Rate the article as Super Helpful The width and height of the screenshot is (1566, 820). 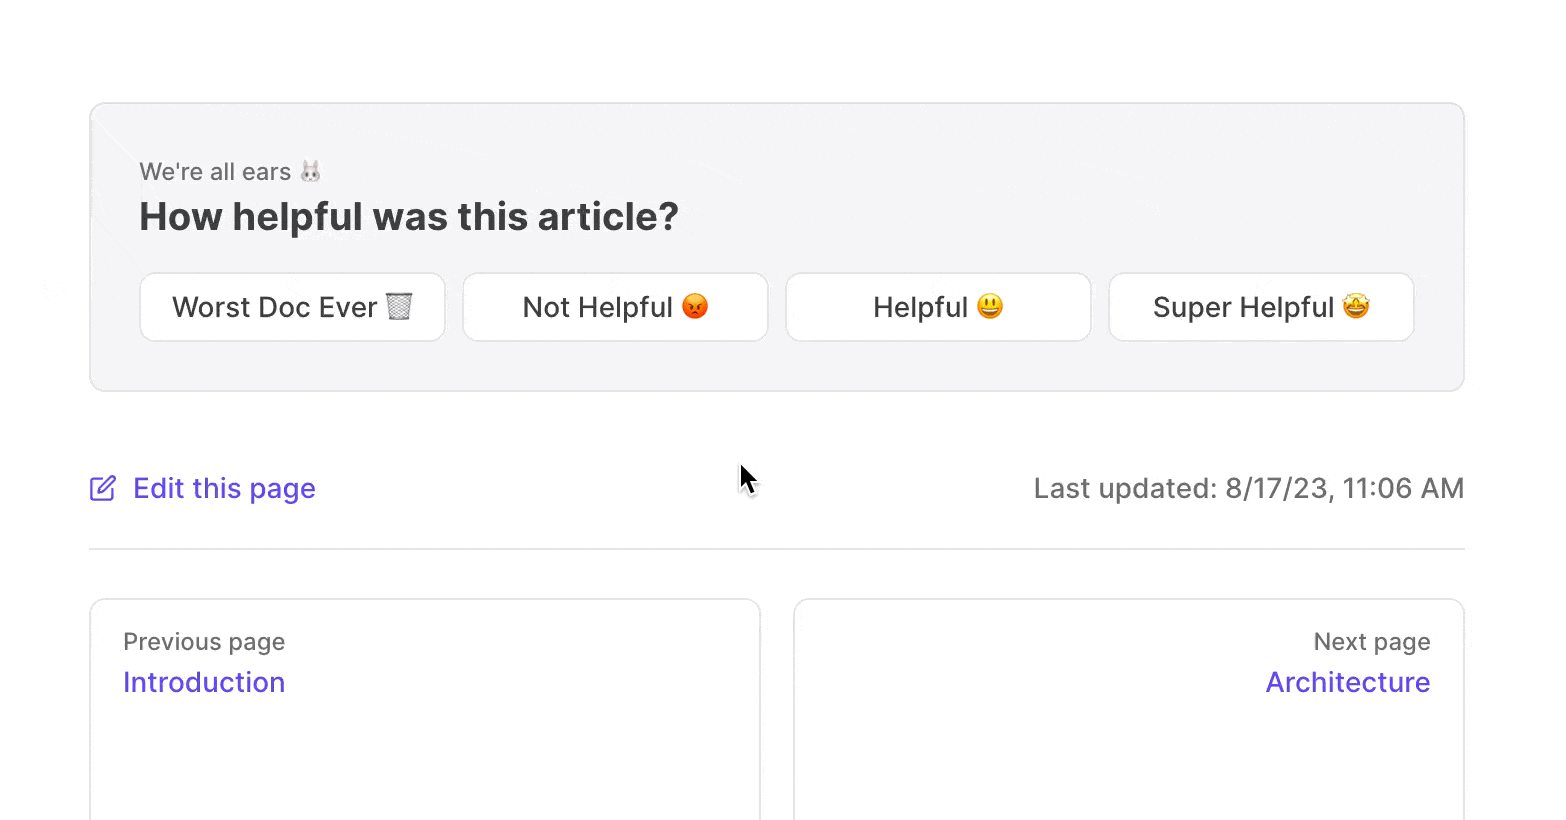[x=1261, y=307]
